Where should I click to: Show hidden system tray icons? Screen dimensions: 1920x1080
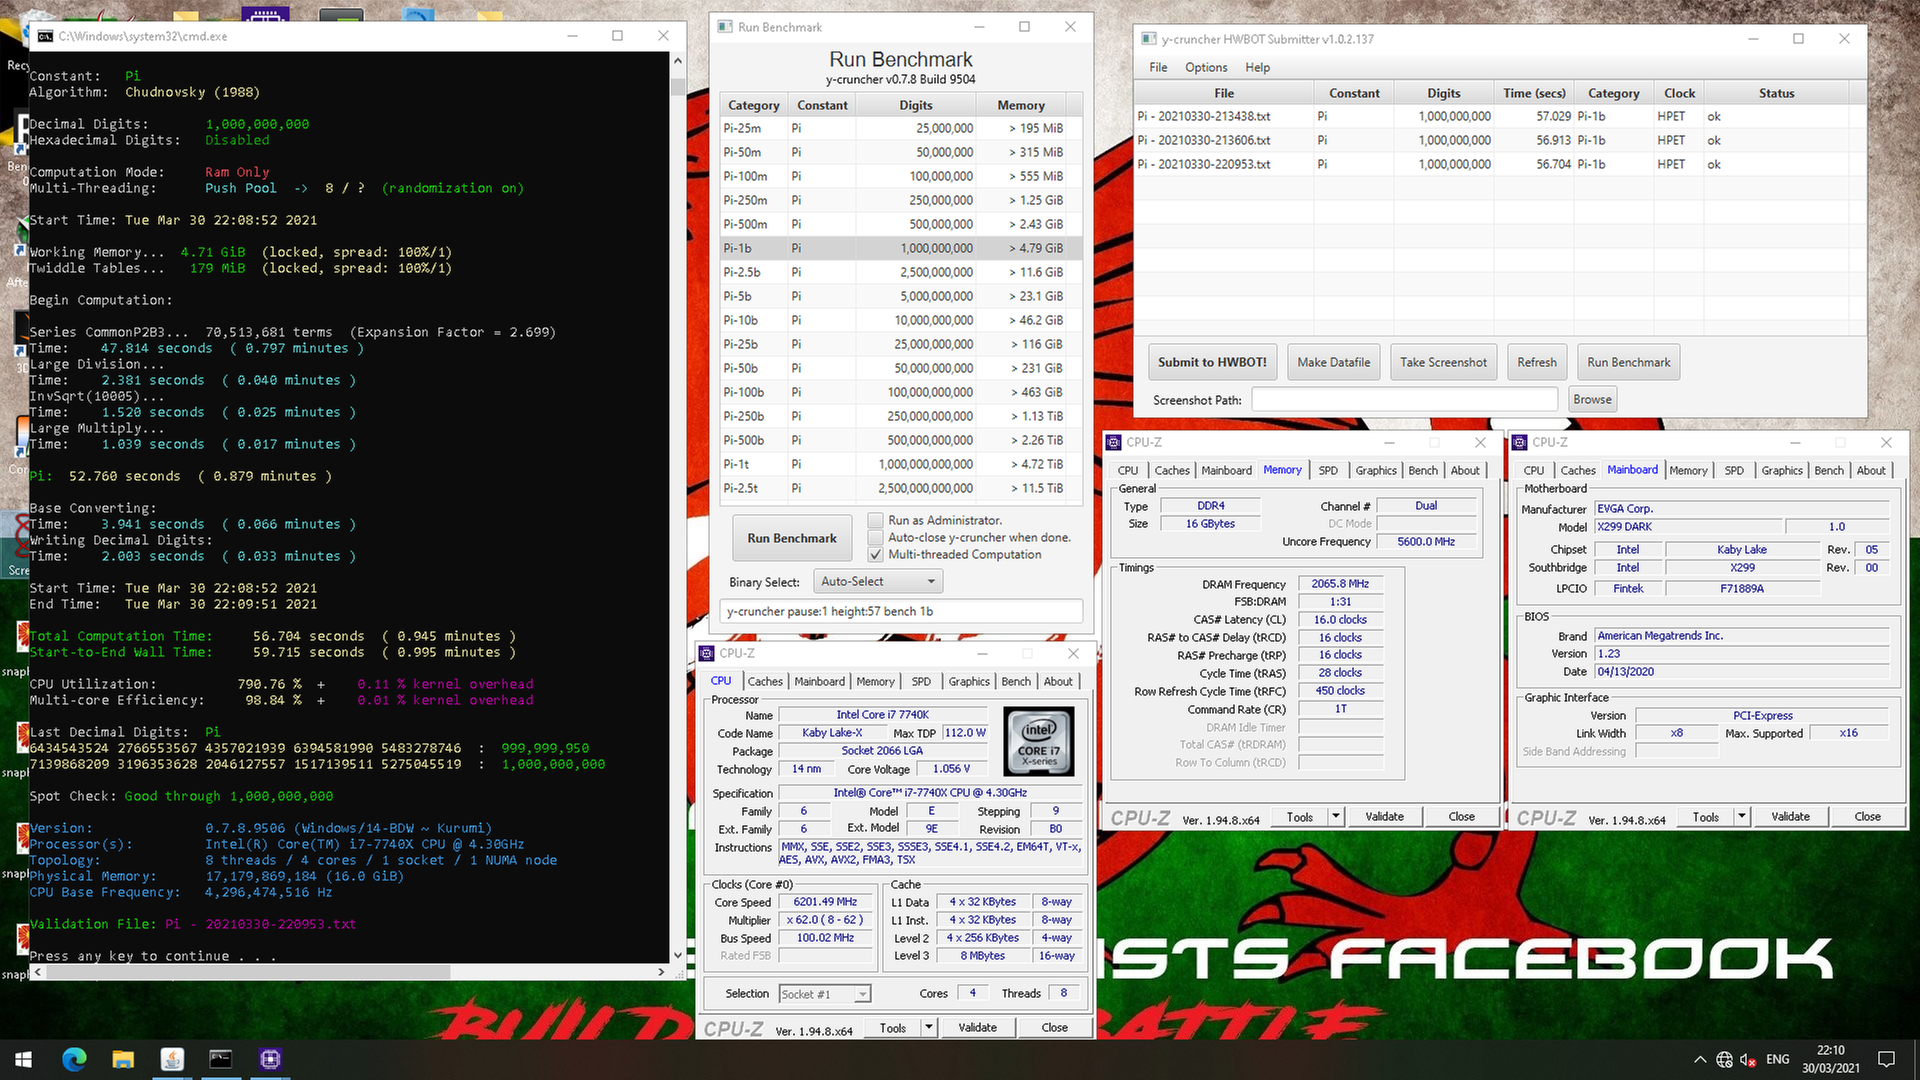pyautogui.click(x=1700, y=1060)
